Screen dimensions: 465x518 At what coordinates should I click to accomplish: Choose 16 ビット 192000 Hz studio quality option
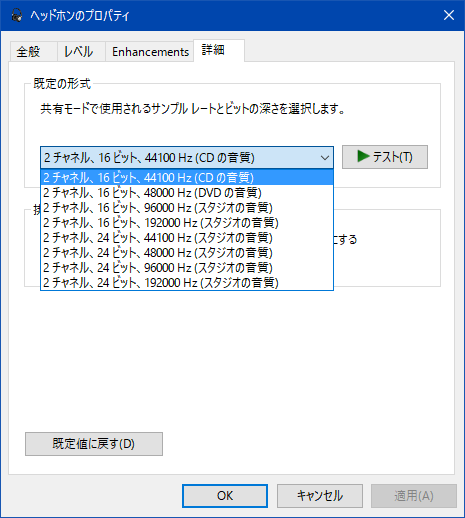[x=187, y=223]
